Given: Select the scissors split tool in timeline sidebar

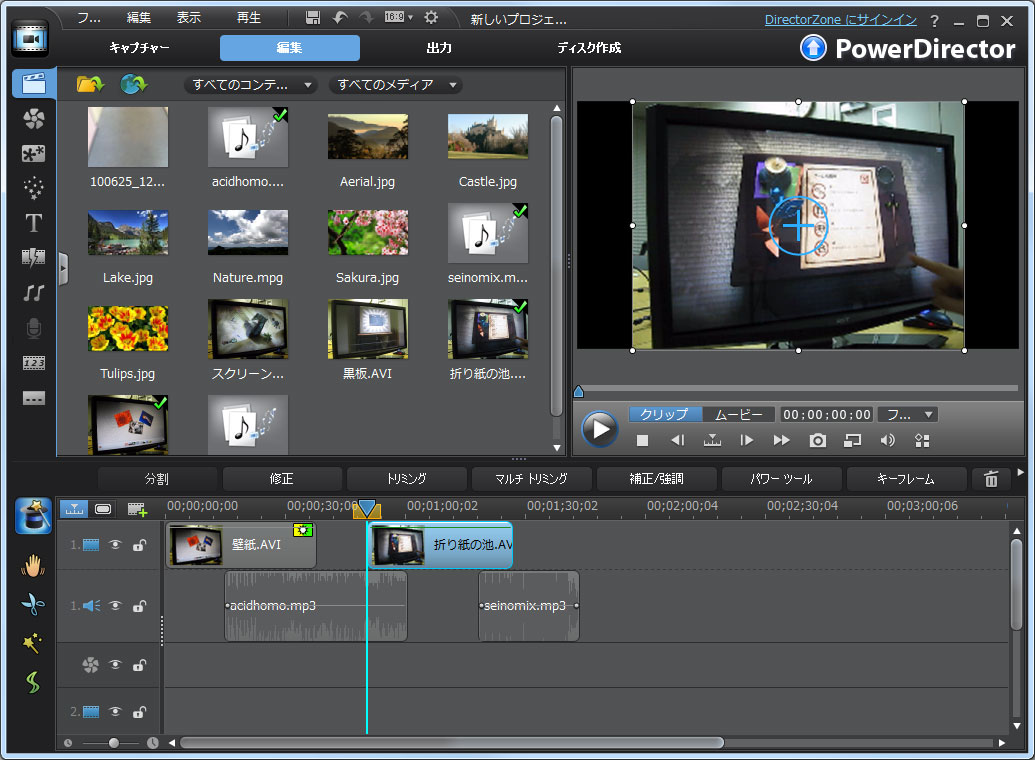Looking at the screenshot, I should pos(33,605).
